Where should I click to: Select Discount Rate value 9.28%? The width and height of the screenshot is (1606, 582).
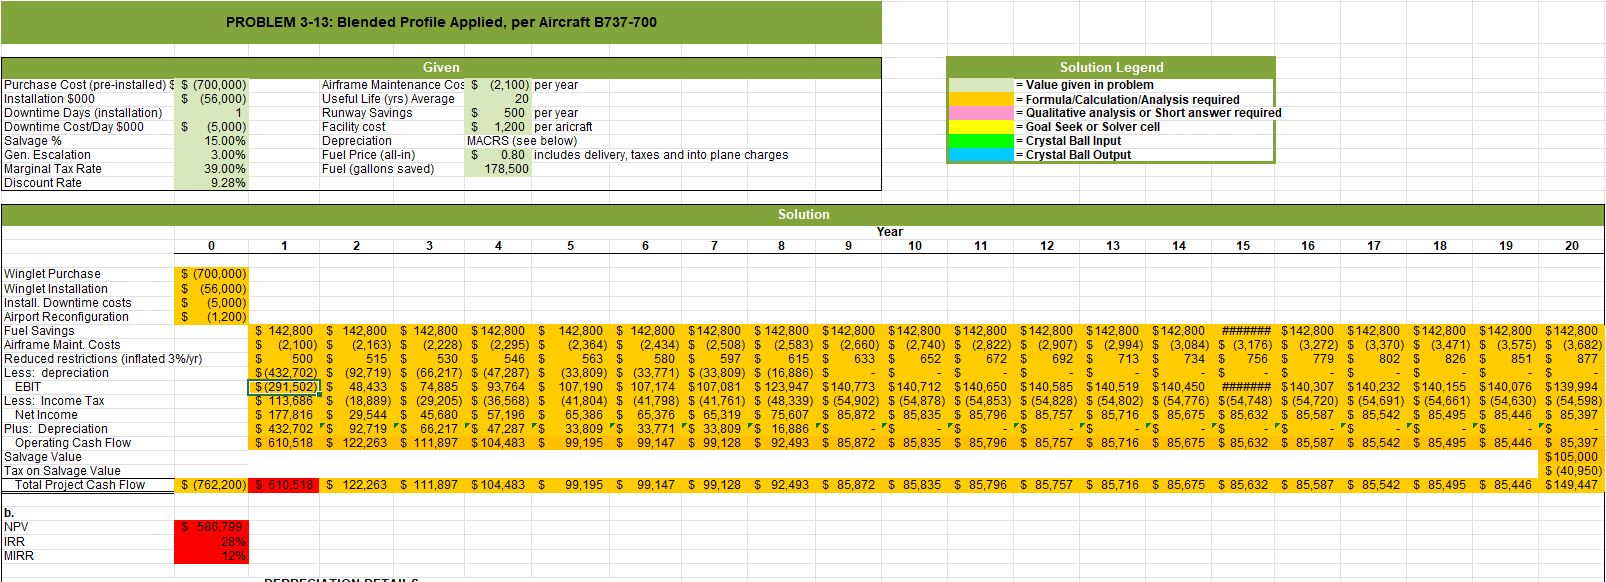coord(211,183)
